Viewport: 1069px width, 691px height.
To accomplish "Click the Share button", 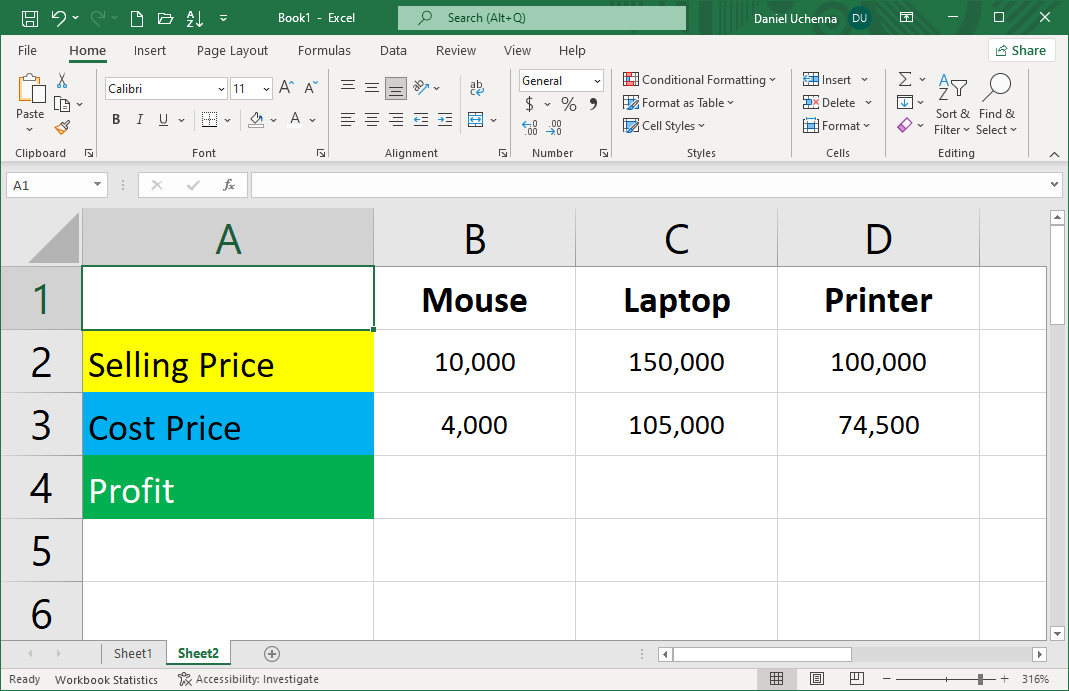I will pyautogui.click(x=1021, y=50).
